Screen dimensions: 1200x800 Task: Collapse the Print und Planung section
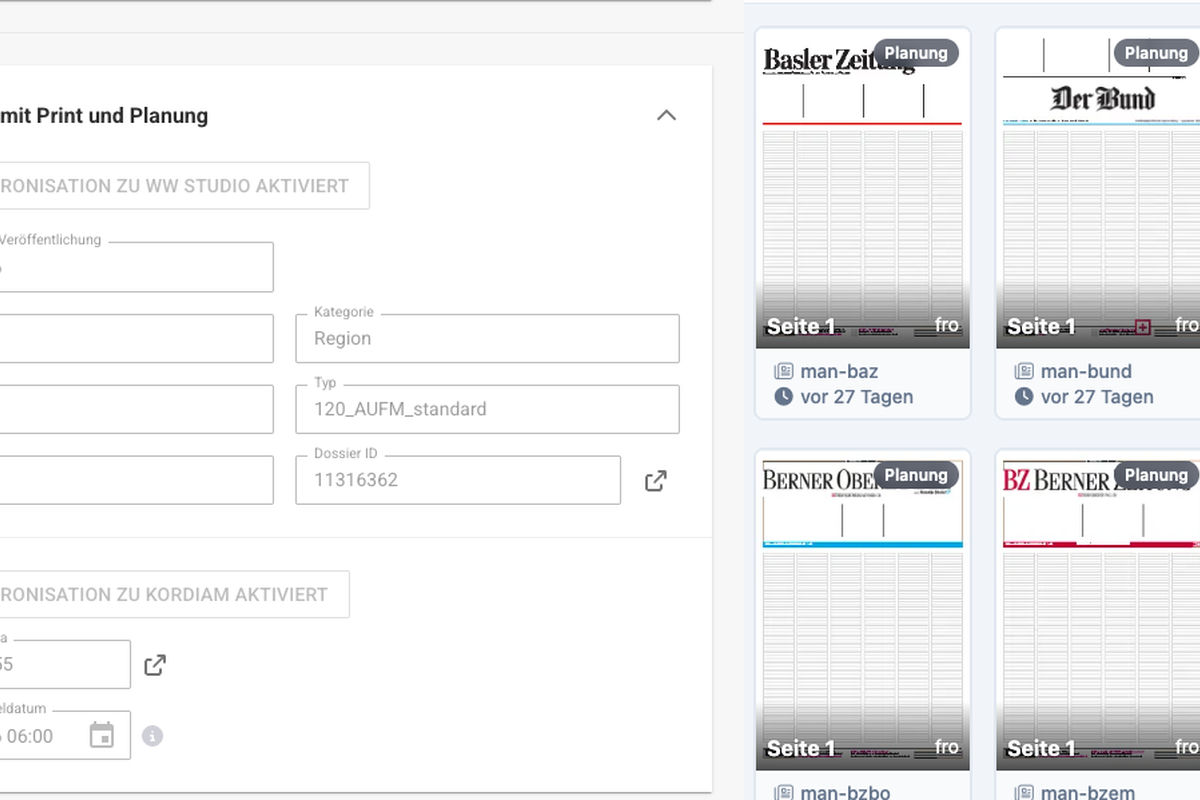[666, 115]
